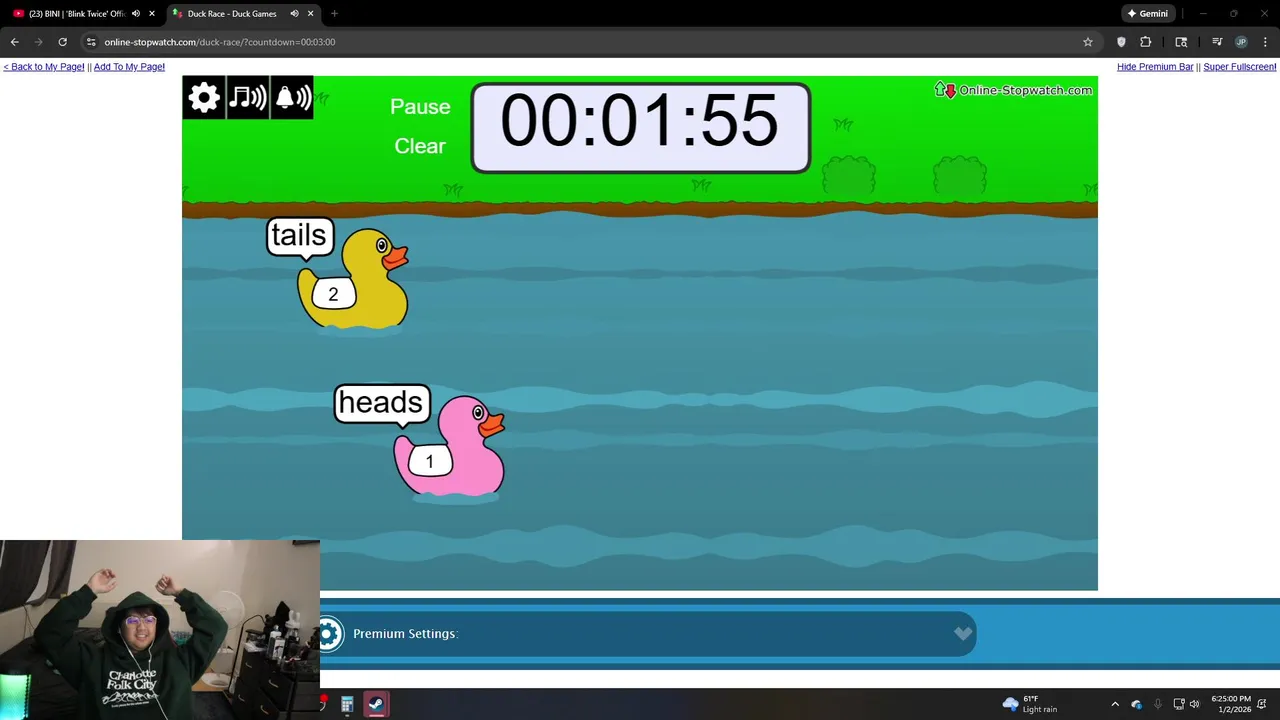Open the network tray icon

[x=1179, y=704]
